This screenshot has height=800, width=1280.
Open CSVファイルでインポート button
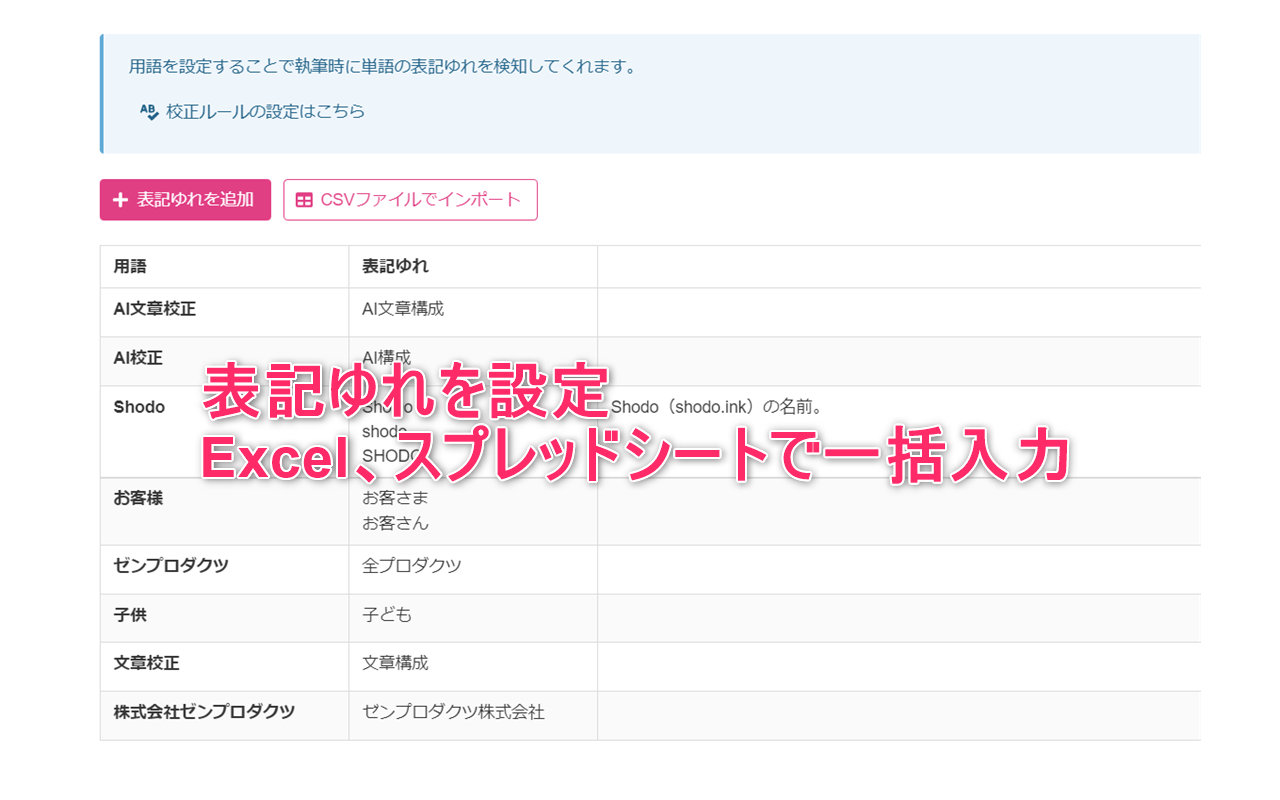tap(410, 200)
